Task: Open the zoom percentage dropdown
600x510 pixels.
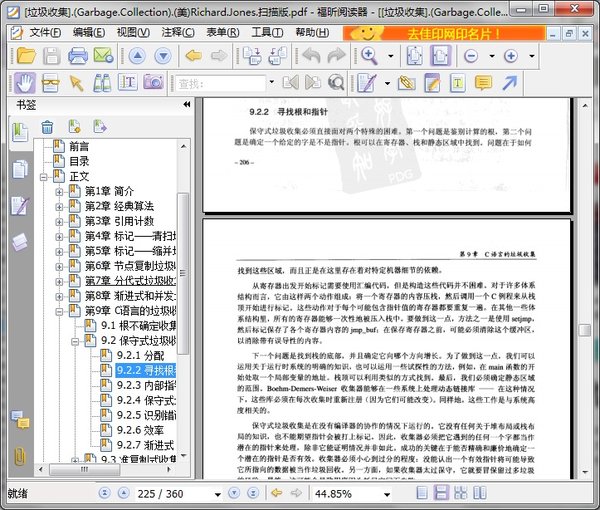Action: (387, 494)
